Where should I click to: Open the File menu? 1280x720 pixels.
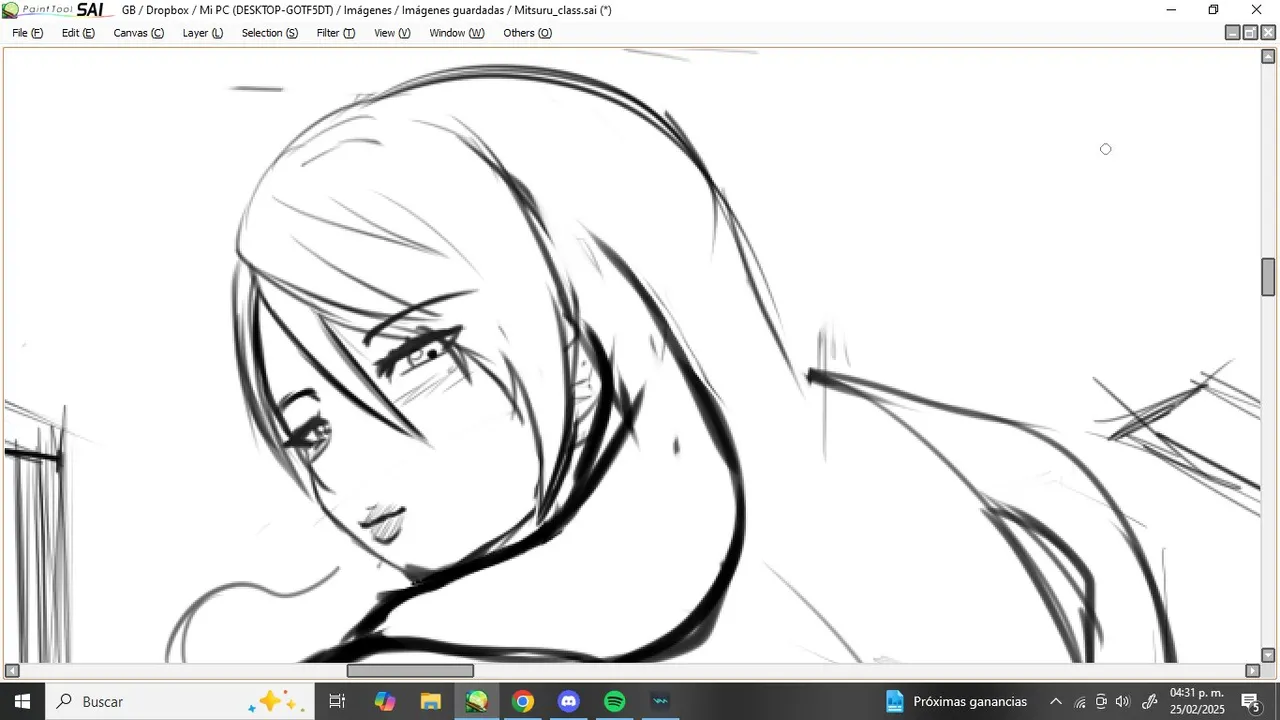tap(27, 33)
